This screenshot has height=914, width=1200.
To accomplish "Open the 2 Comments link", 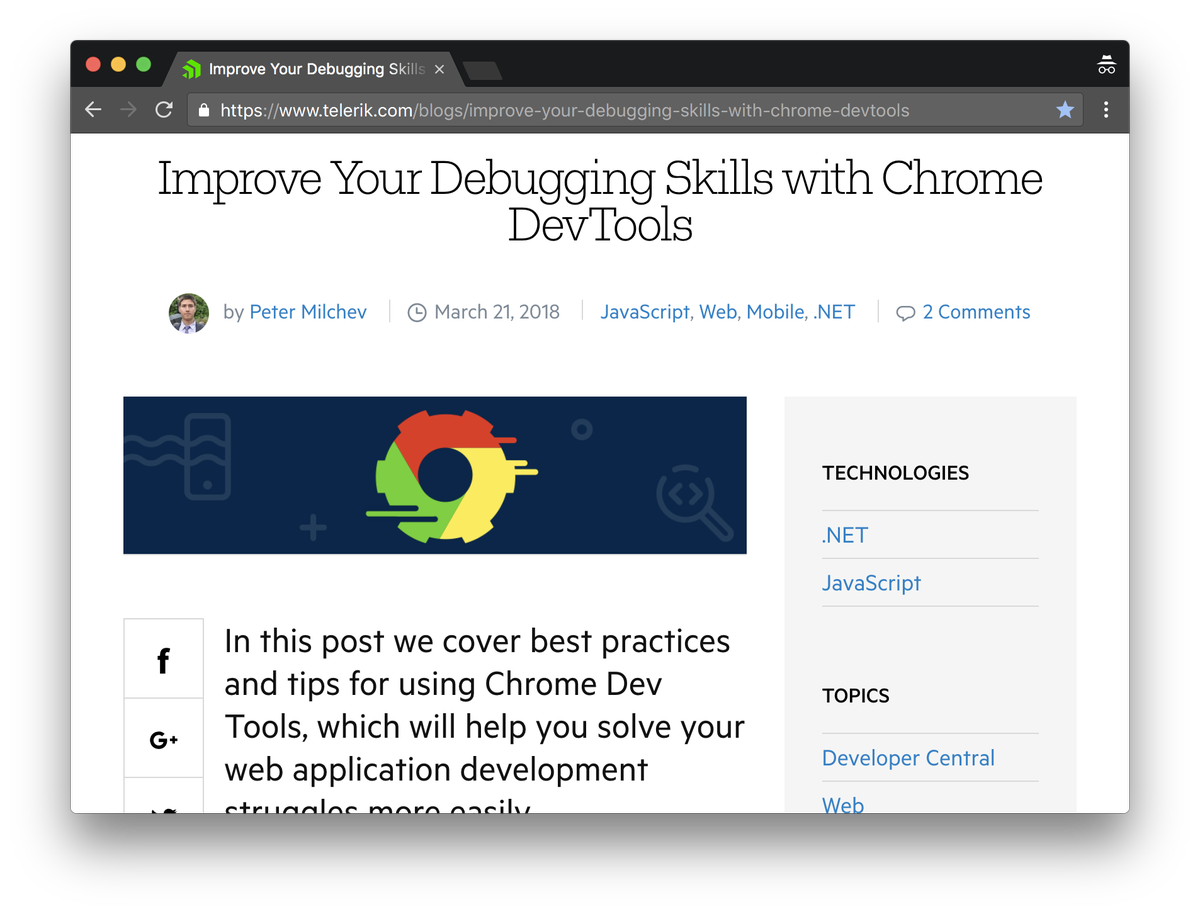I will [x=976, y=312].
